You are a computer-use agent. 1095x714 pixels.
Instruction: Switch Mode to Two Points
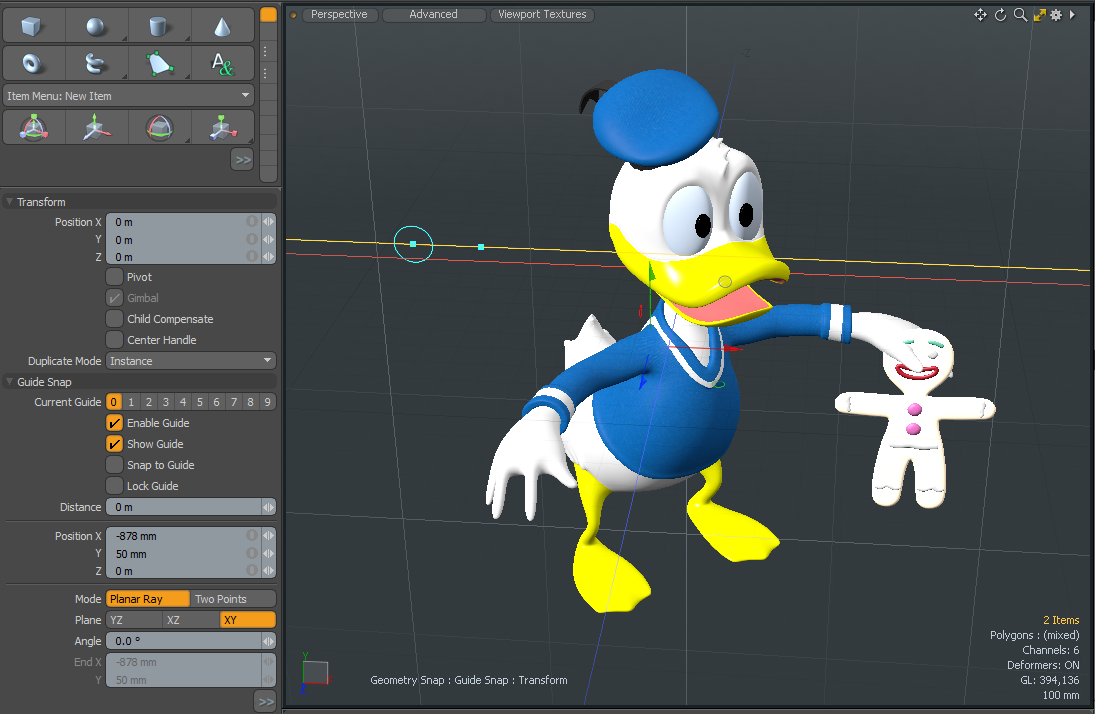pyautogui.click(x=232, y=599)
